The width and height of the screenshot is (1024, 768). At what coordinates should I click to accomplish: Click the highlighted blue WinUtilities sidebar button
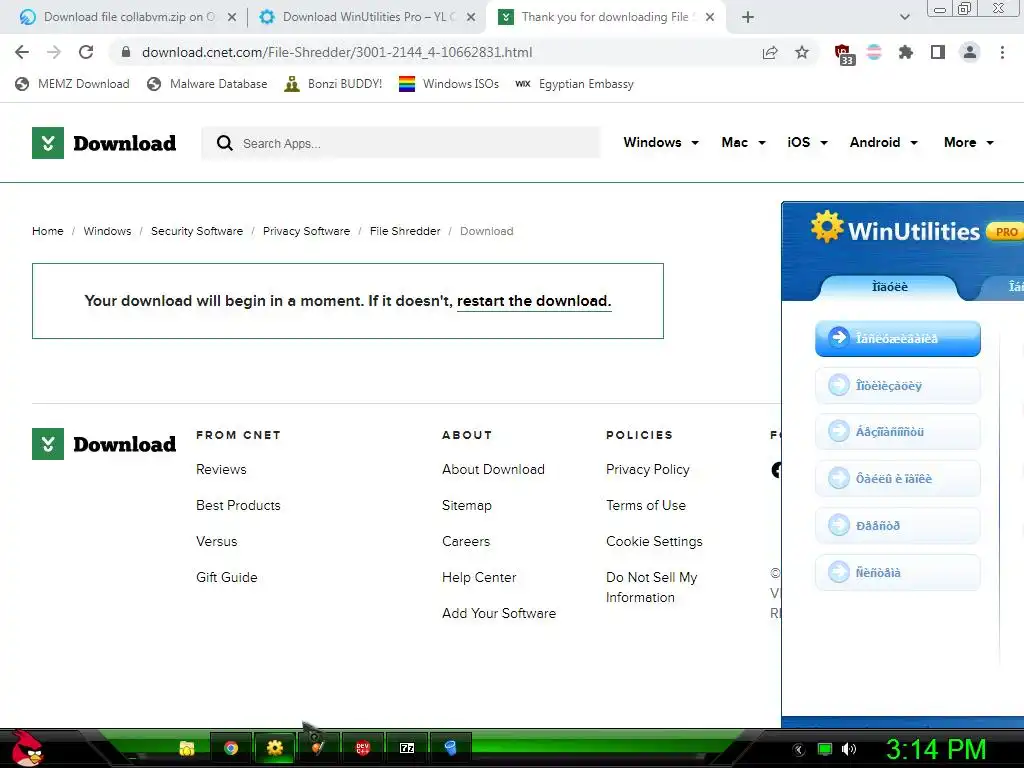click(x=897, y=338)
